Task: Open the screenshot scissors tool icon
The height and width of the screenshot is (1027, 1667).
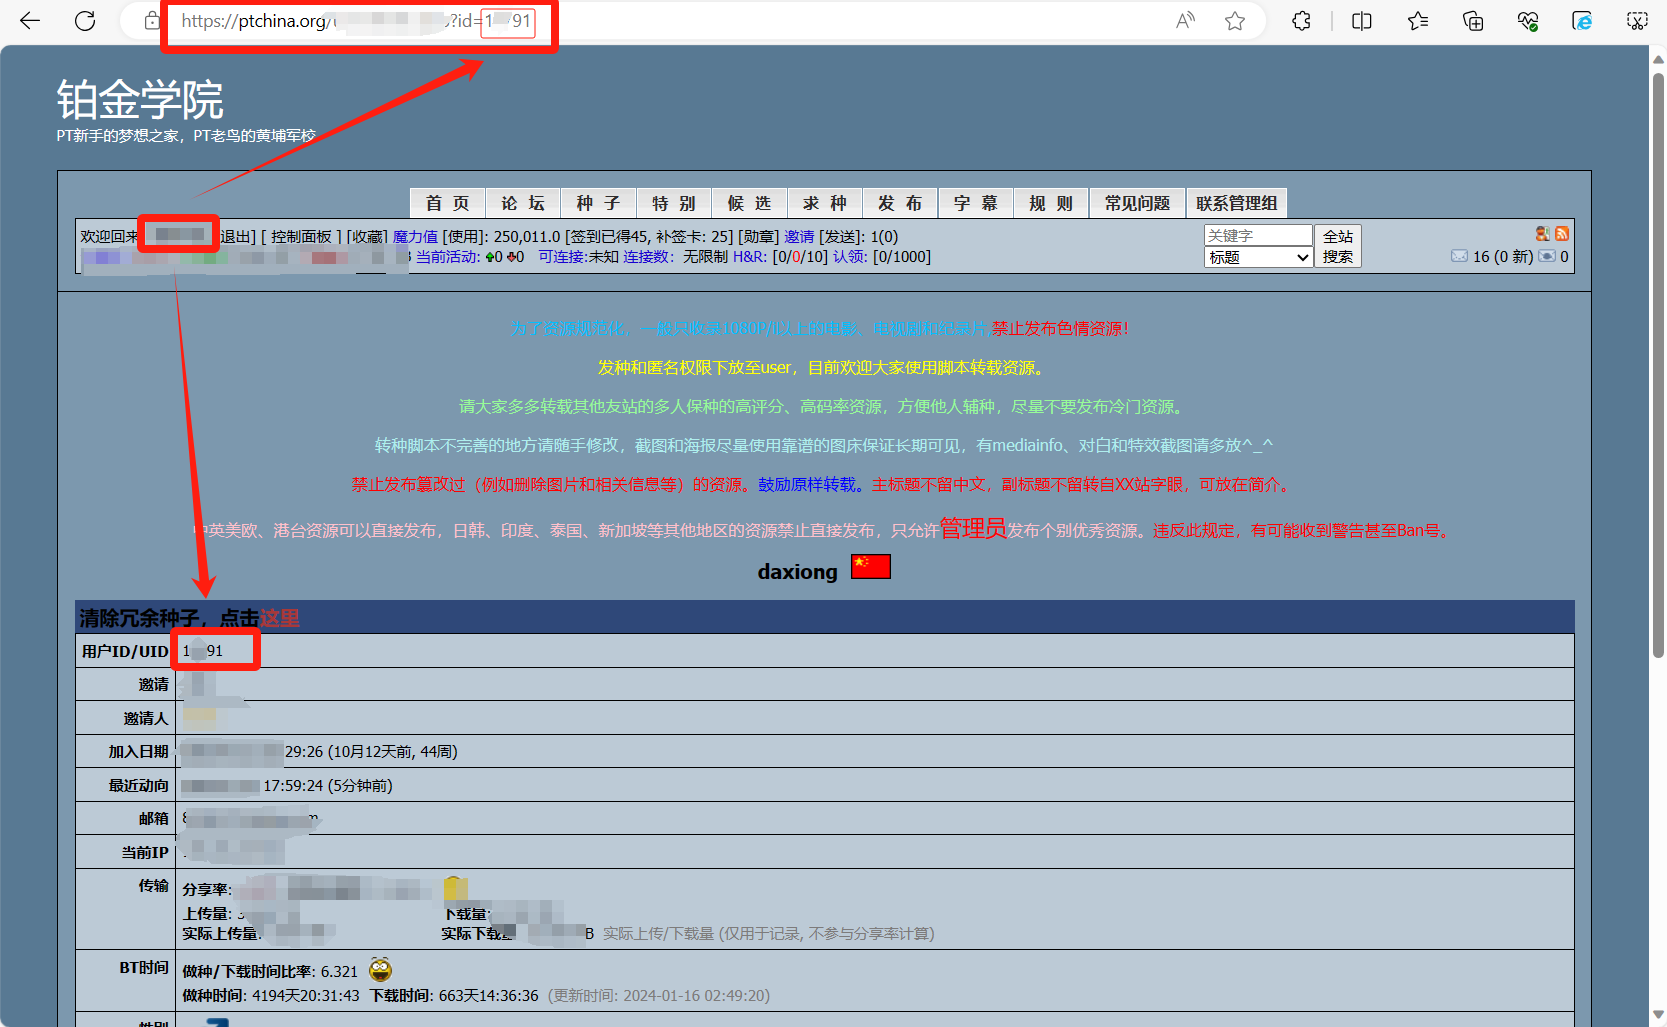Action: pos(1637,21)
